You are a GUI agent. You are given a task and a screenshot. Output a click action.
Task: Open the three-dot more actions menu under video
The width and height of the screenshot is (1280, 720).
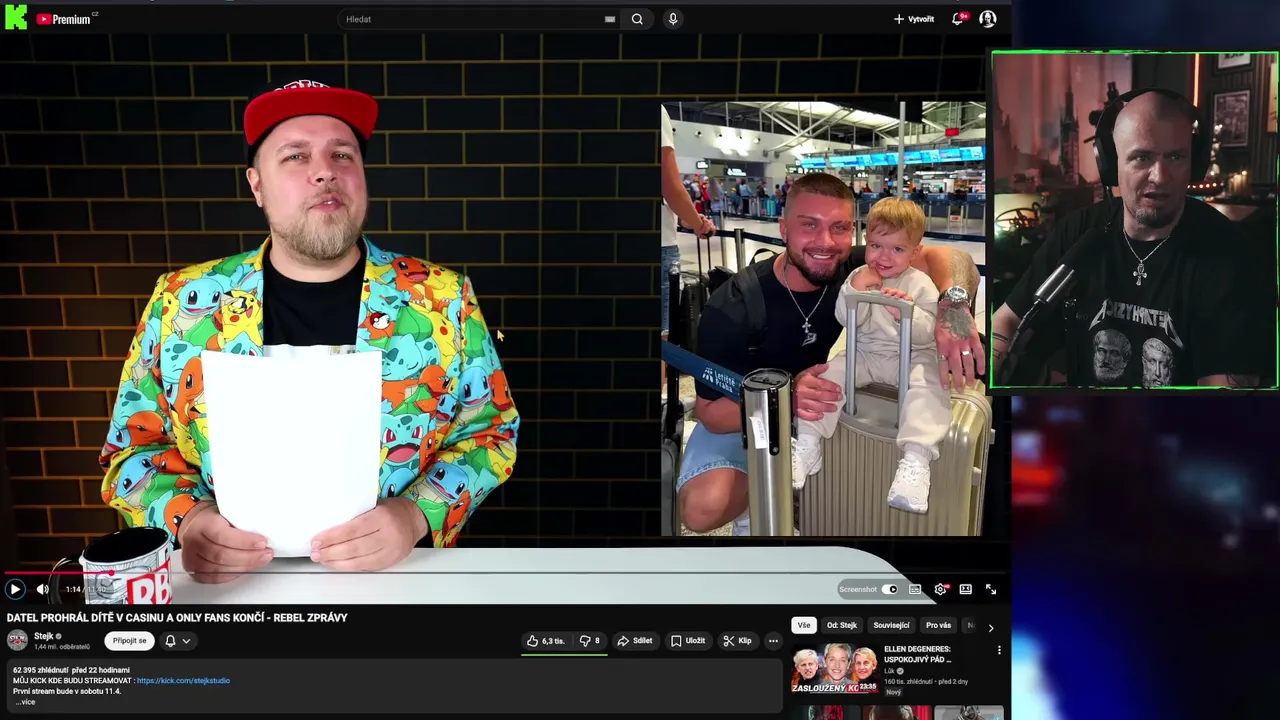click(x=773, y=641)
